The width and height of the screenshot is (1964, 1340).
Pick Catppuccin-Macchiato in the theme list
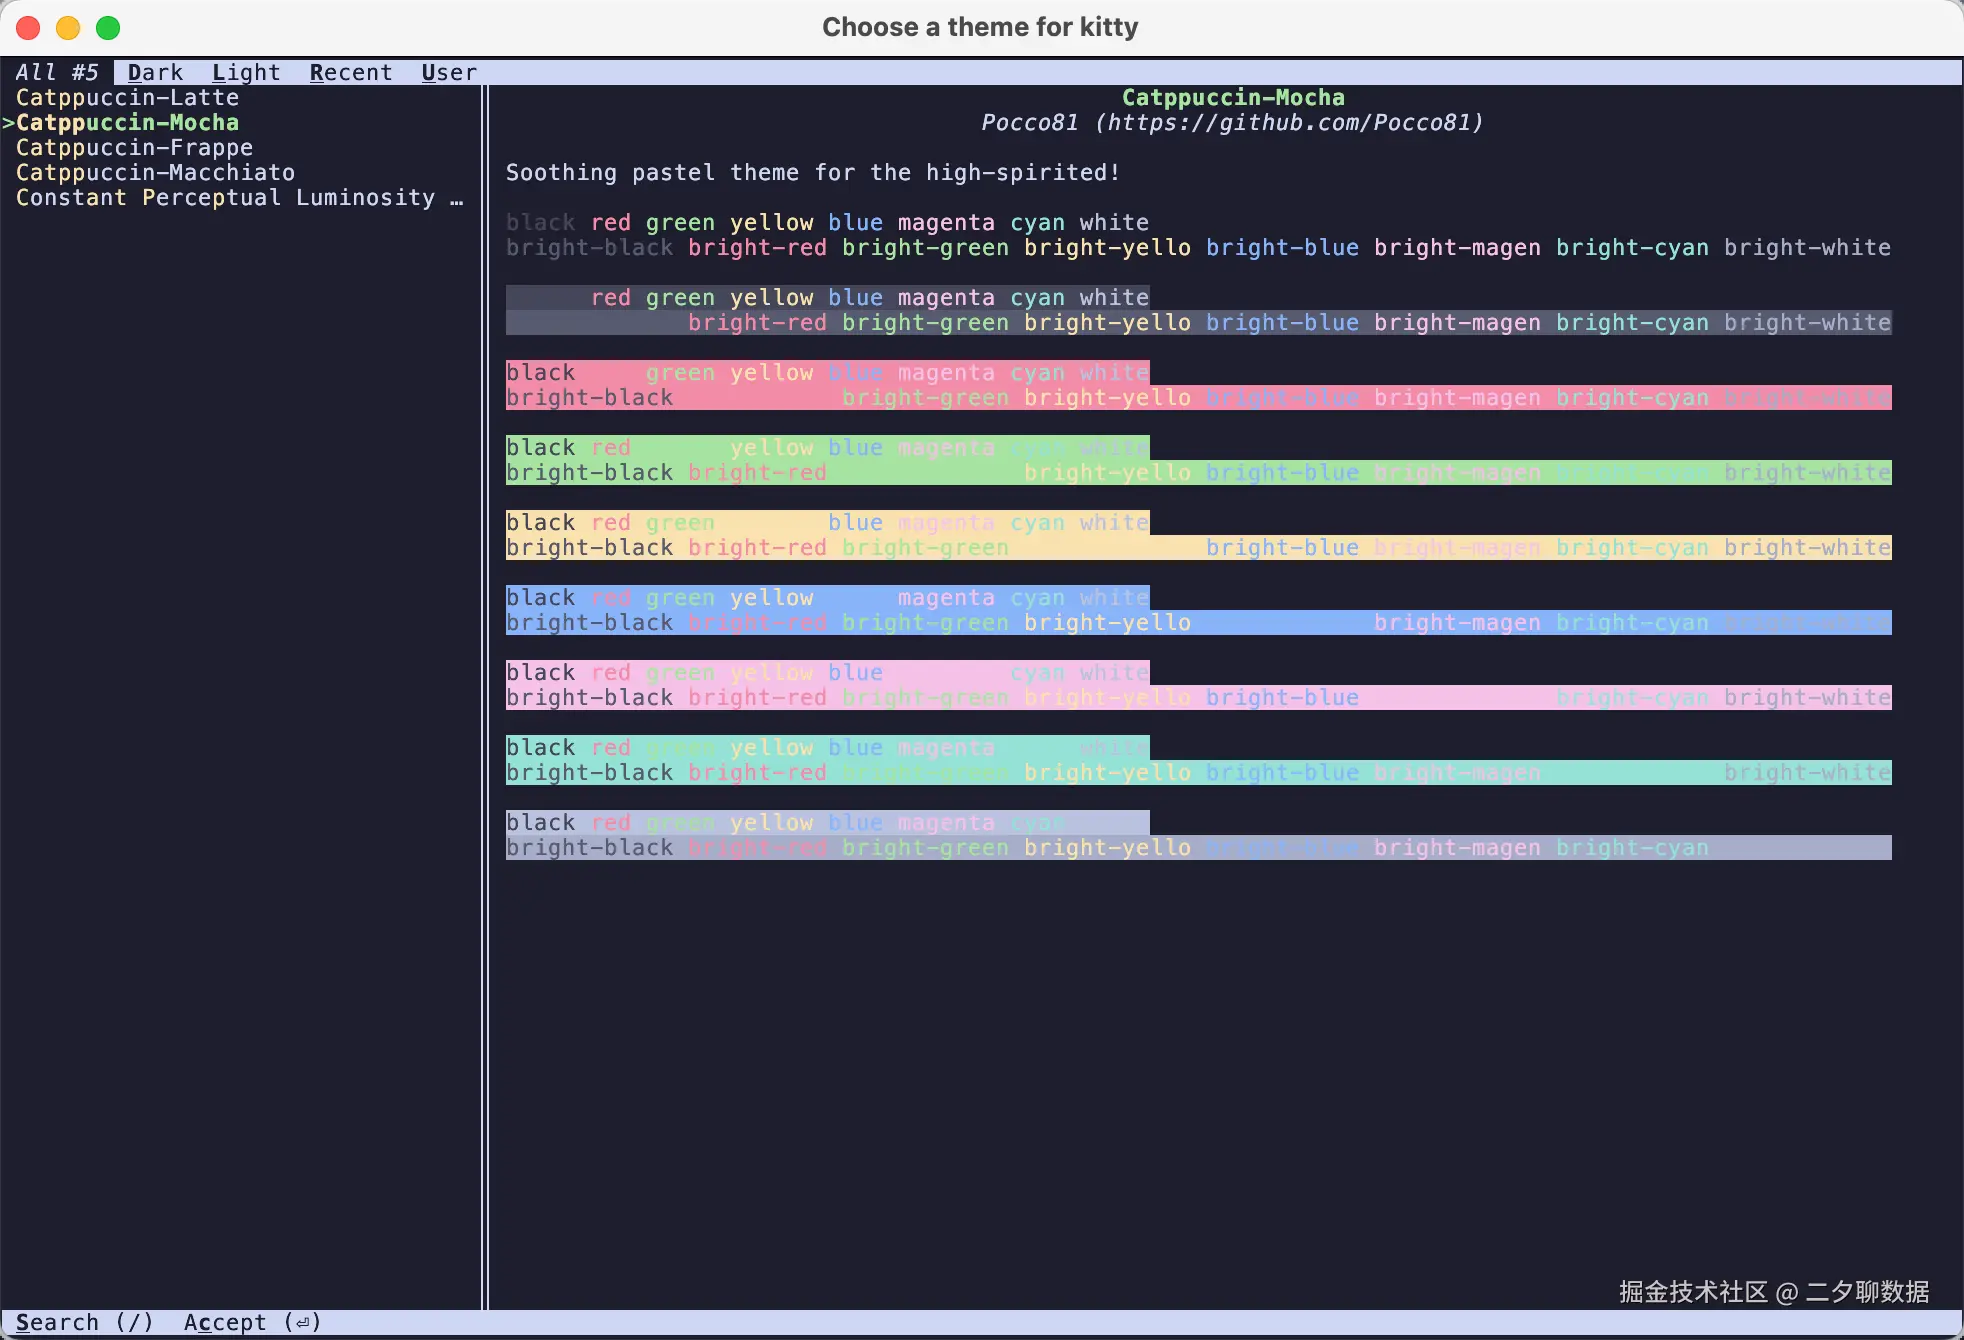click(155, 173)
